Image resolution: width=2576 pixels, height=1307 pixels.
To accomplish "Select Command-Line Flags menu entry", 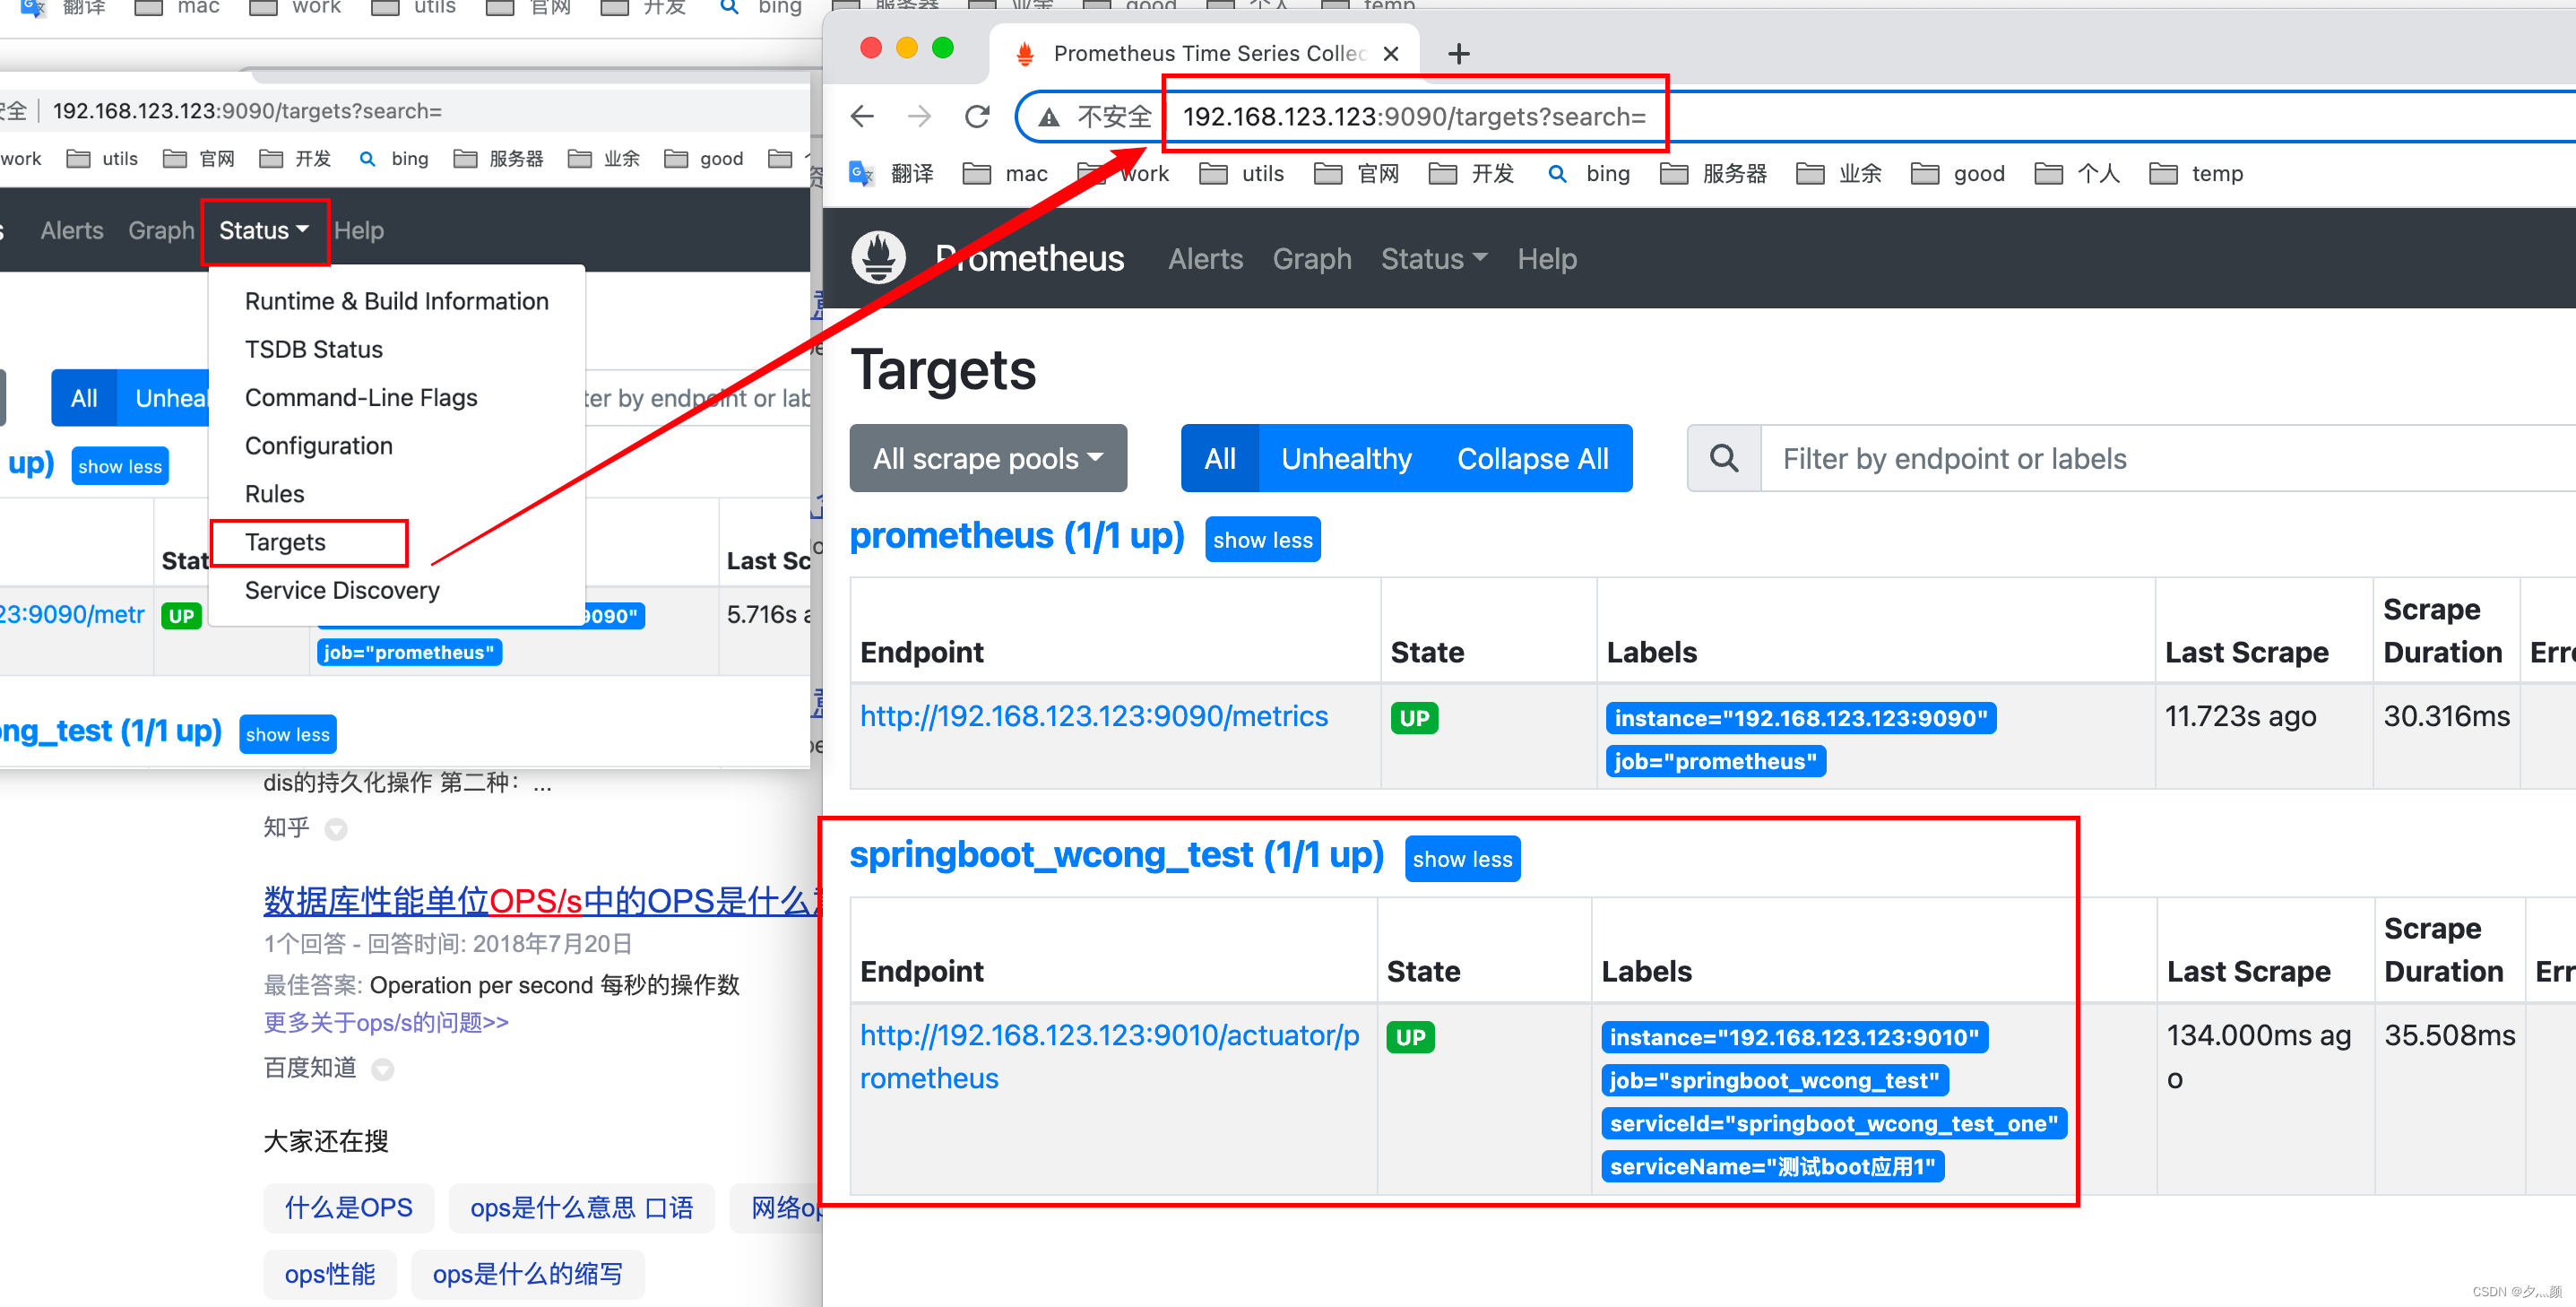I will pos(396,397).
